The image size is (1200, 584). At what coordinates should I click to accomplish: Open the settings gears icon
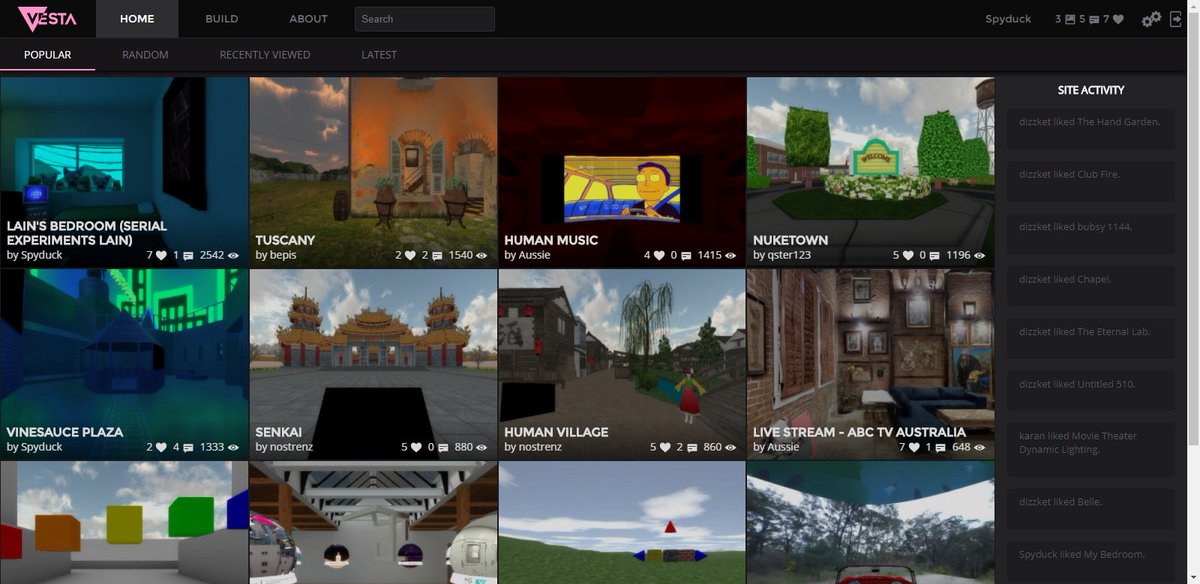click(1151, 19)
